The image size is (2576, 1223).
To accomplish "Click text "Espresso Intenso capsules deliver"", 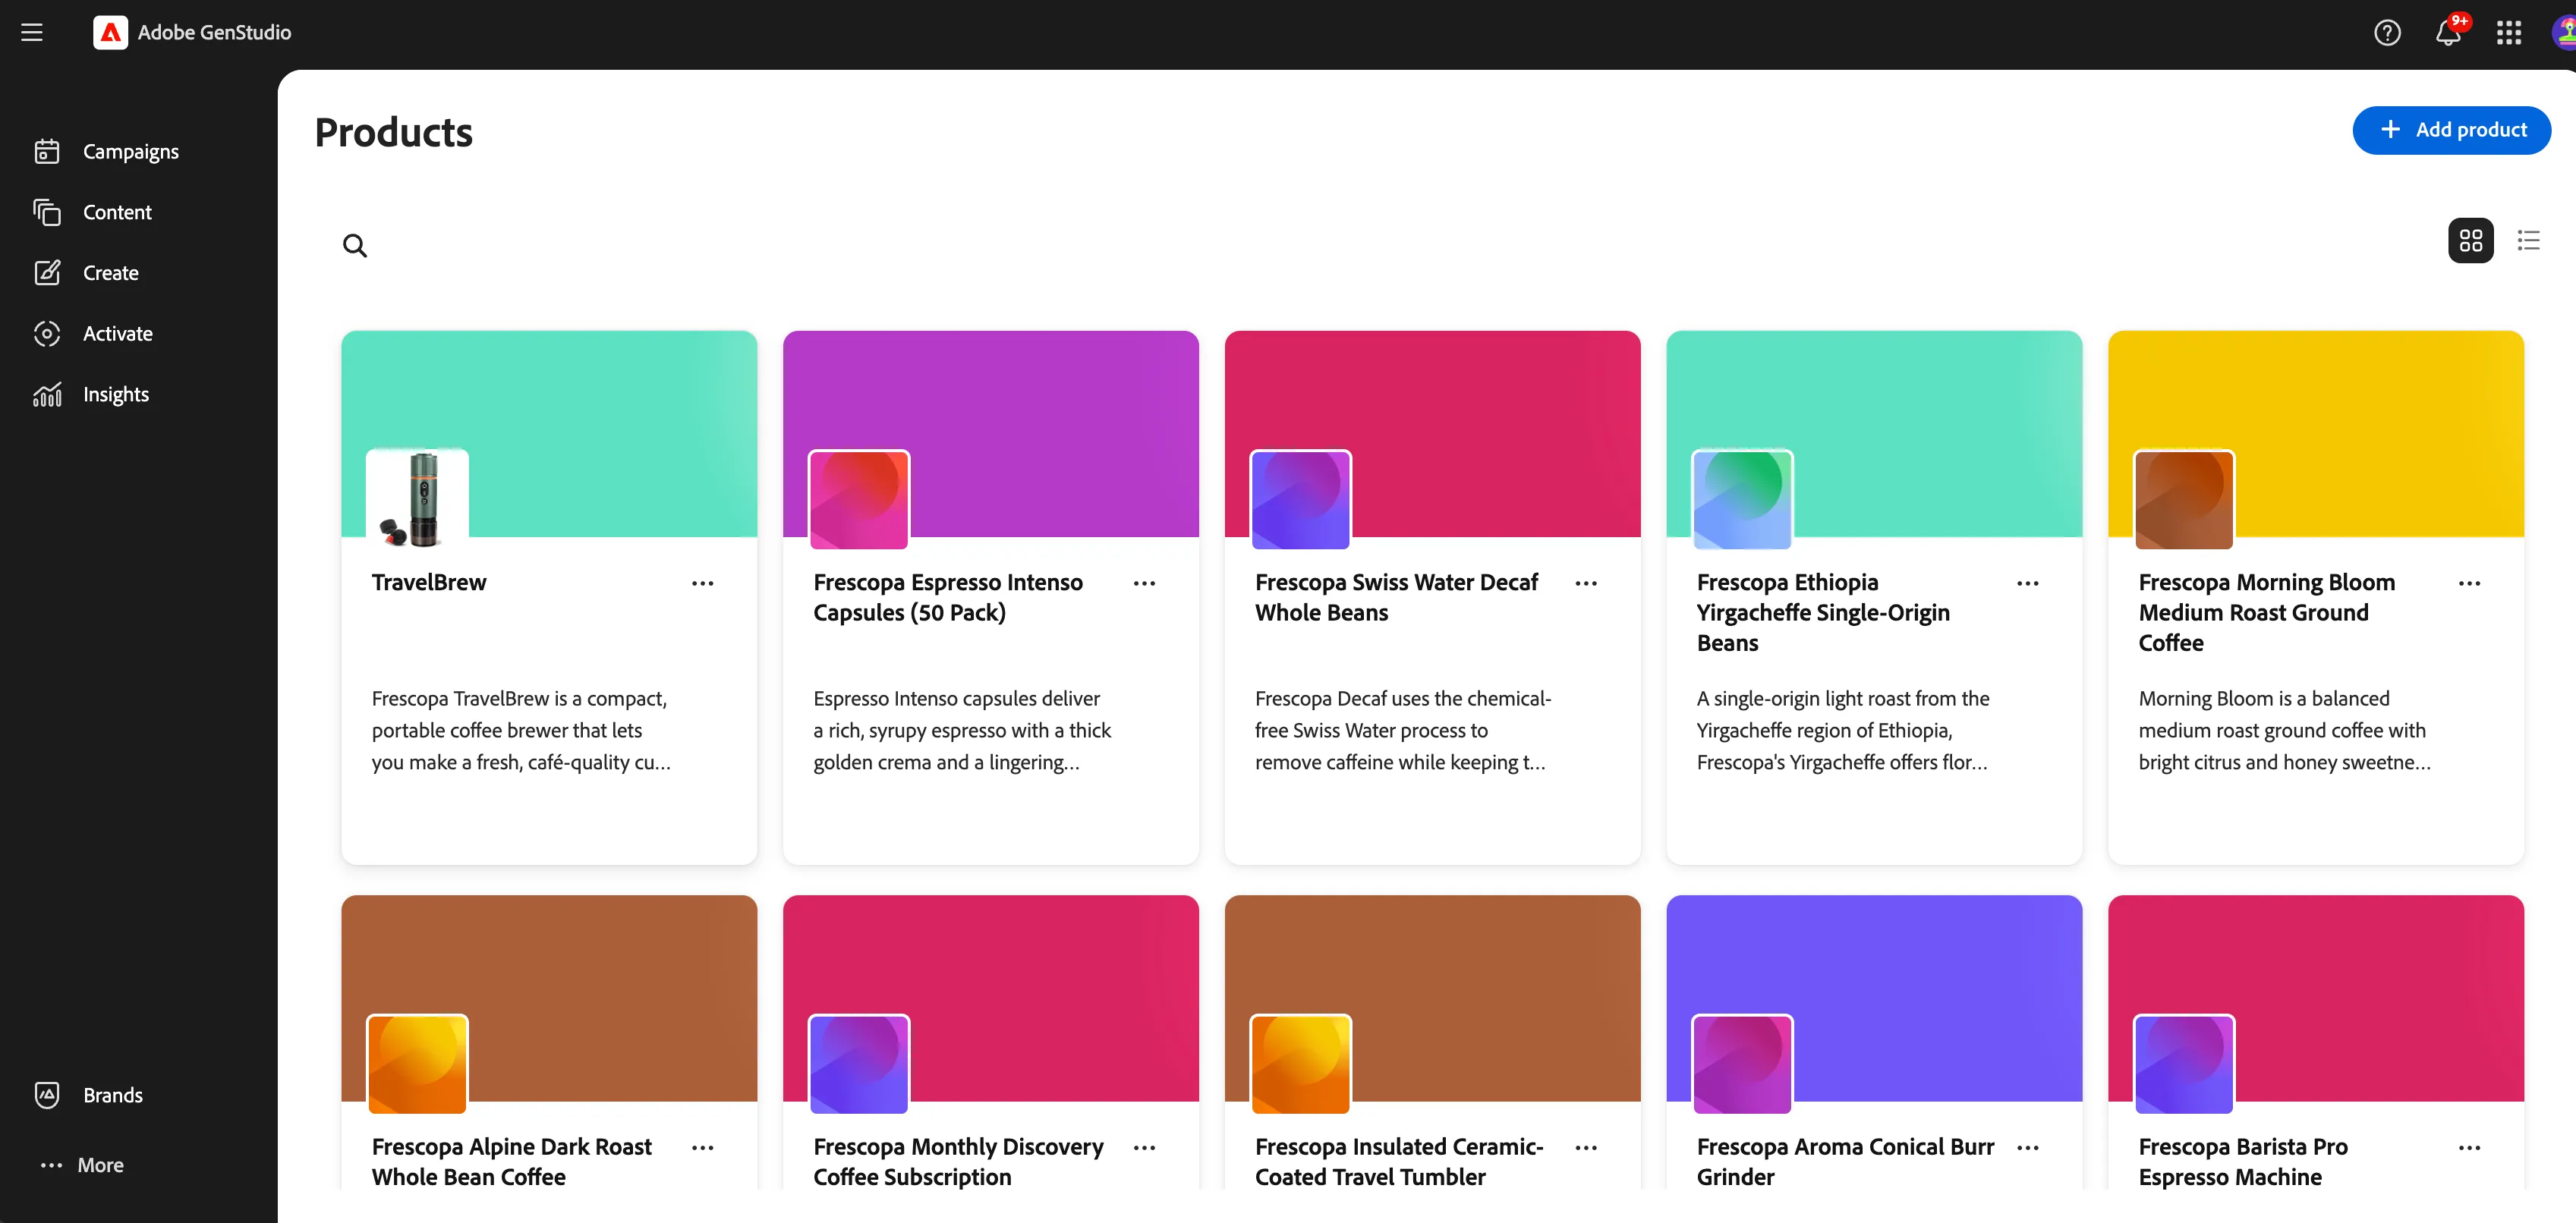I will click(x=956, y=698).
